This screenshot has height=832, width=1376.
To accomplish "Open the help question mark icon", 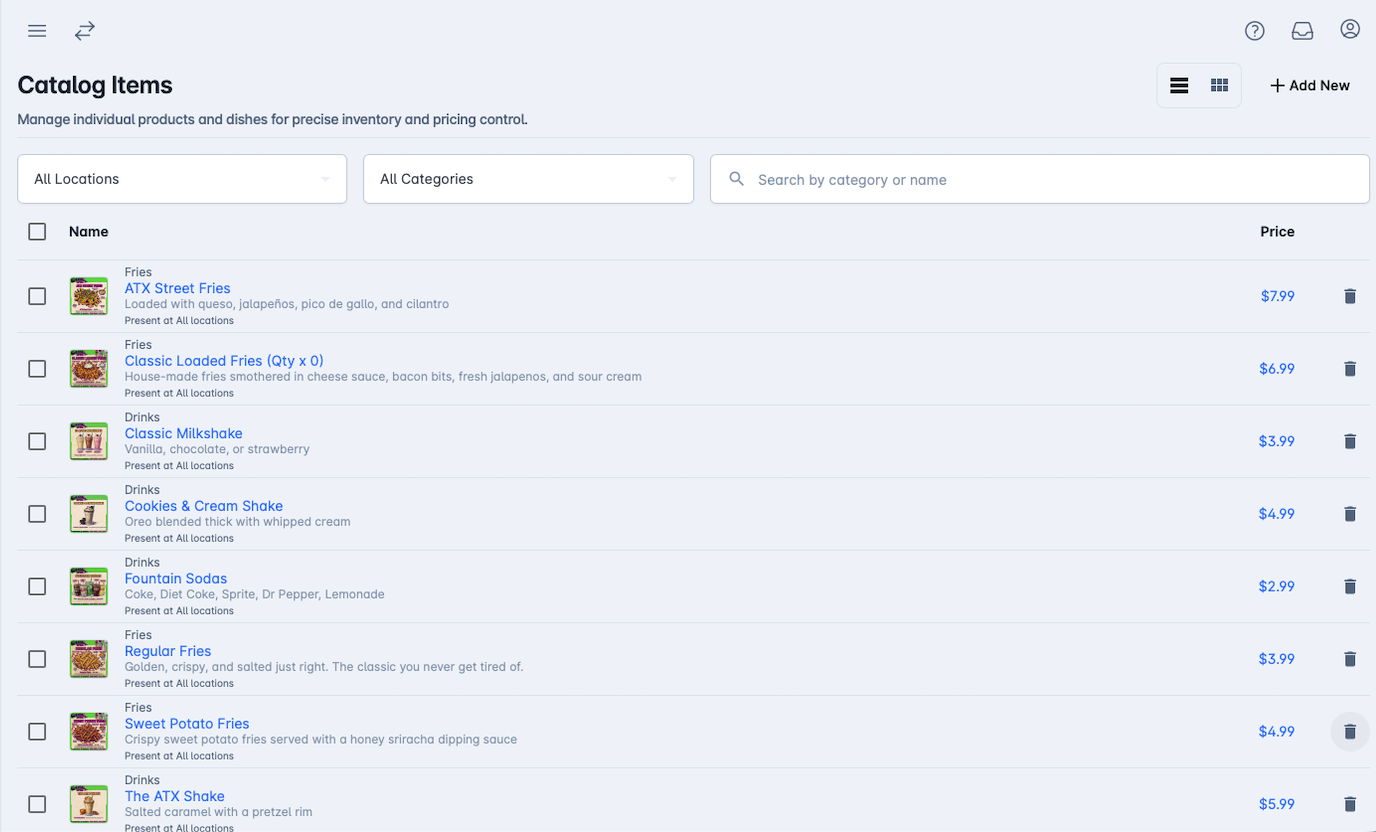I will (1254, 31).
